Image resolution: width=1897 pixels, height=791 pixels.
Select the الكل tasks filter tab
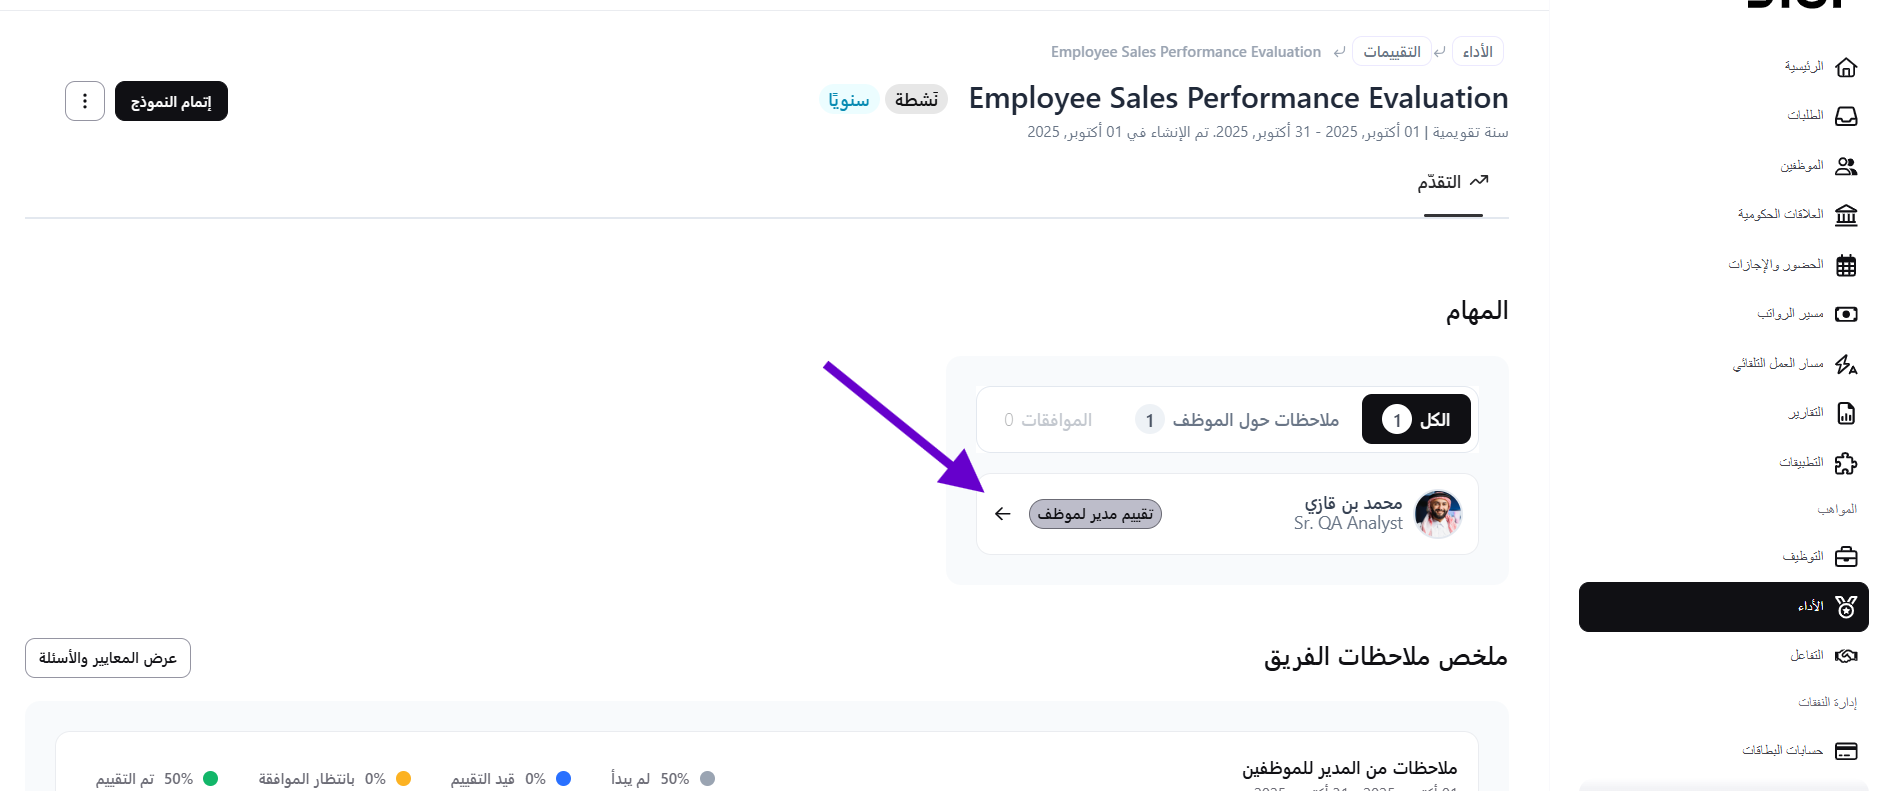[x=1416, y=419]
